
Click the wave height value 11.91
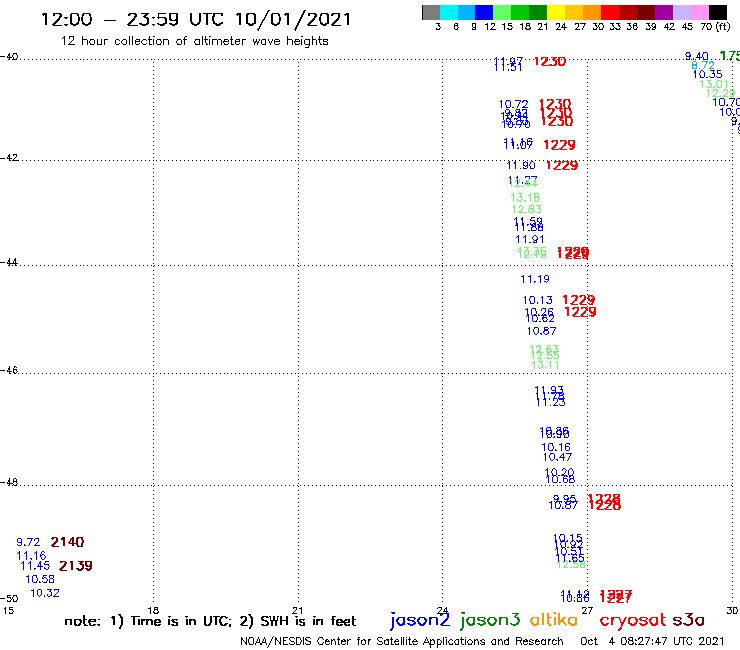click(530, 239)
